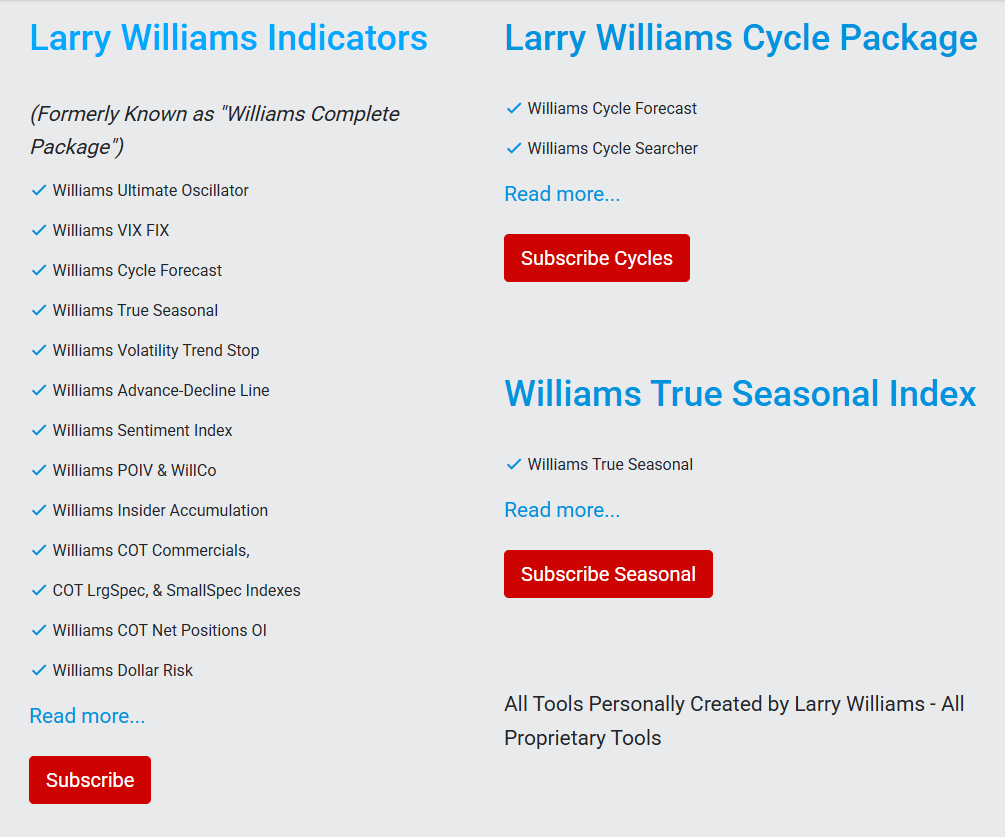1005x837 pixels.
Task: Click the Williams True Seasonal Index heading
Action: pos(740,393)
